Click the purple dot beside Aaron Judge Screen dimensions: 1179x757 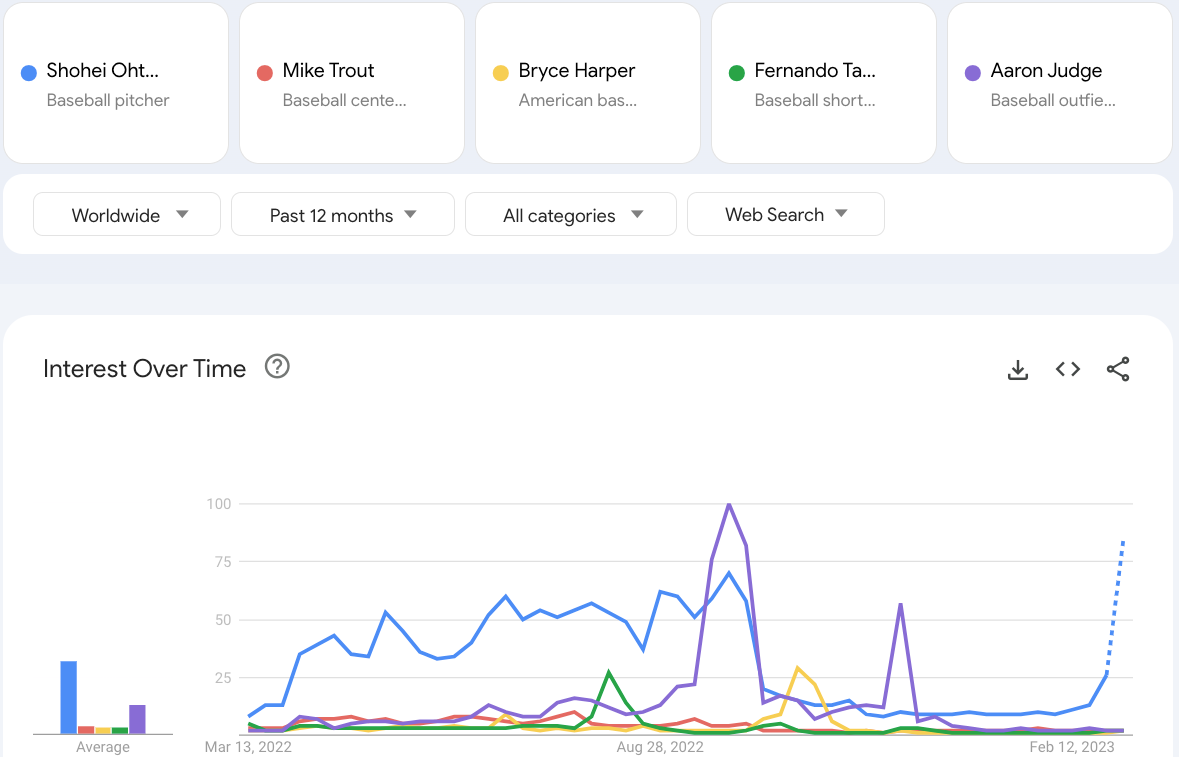[x=973, y=73]
